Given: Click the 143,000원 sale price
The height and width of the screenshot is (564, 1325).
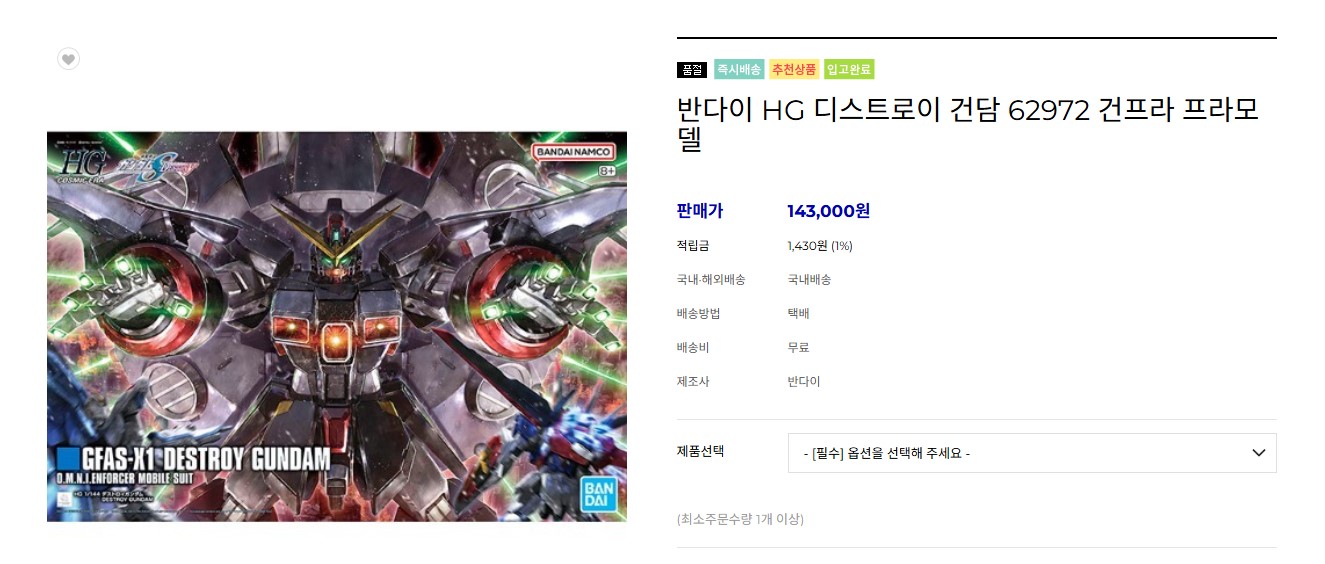Looking at the screenshot, I should click(828, 211).
